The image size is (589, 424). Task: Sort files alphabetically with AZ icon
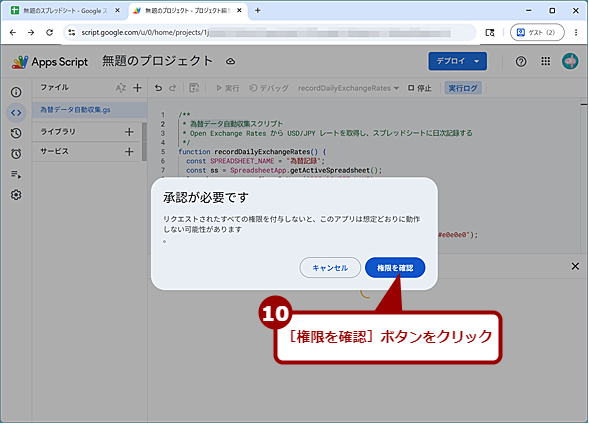click(121, 88)
